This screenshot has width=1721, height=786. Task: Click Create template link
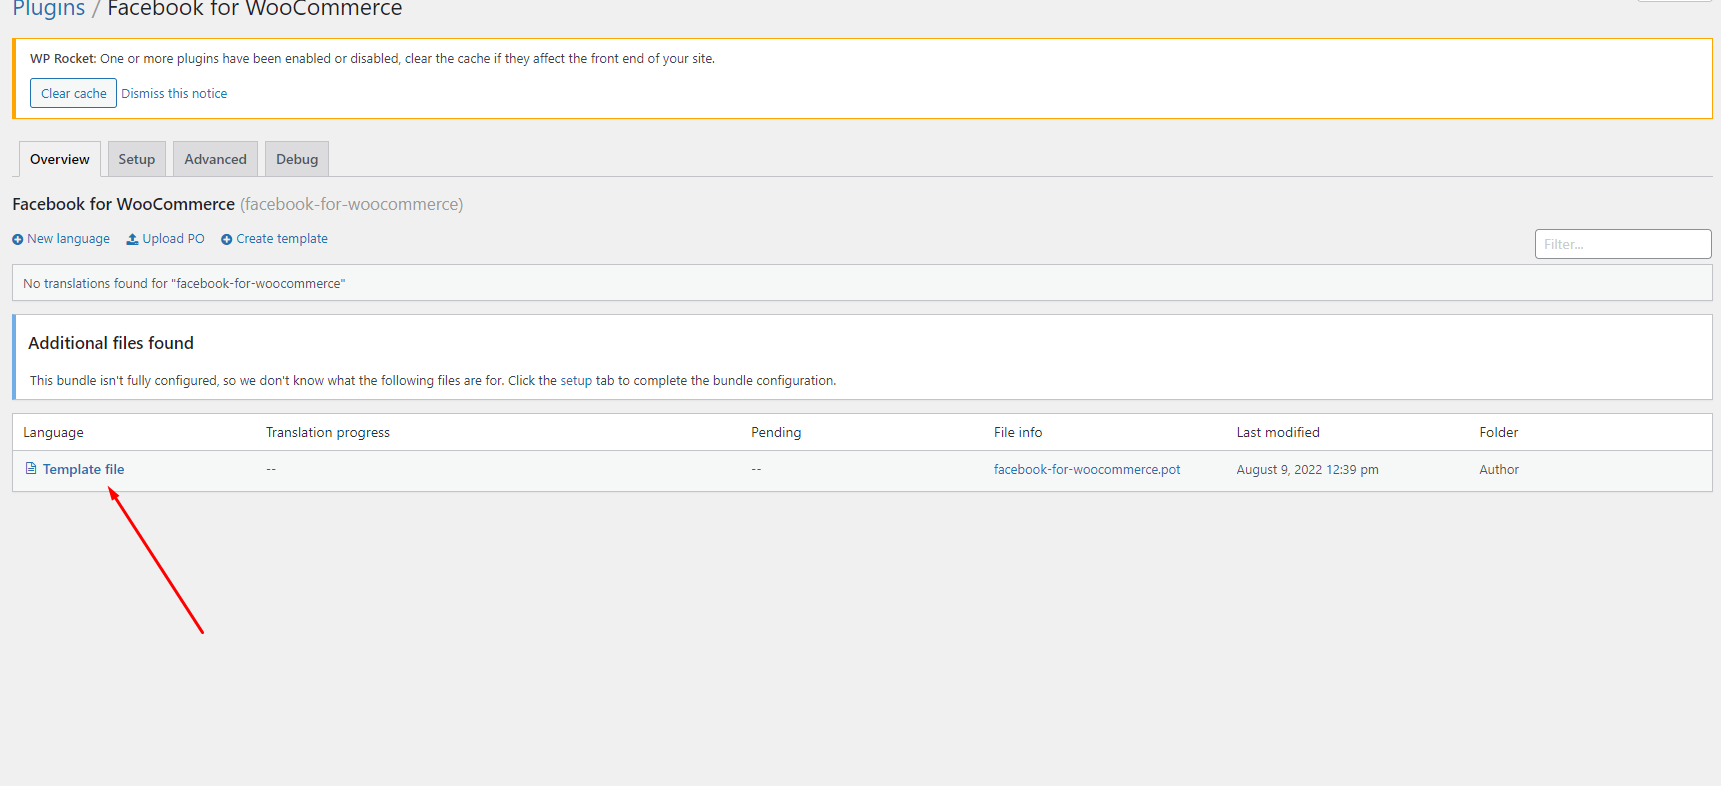(282, 239)
